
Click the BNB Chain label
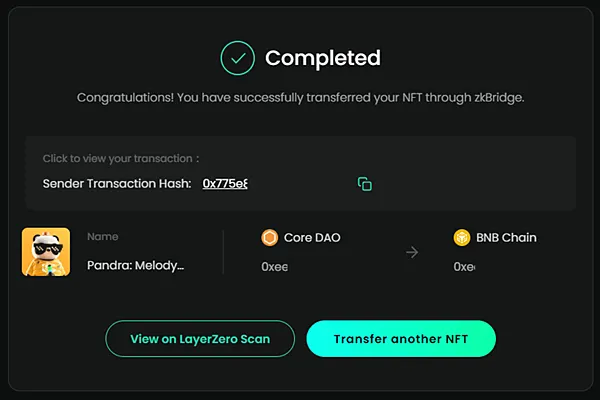point(506,238)
